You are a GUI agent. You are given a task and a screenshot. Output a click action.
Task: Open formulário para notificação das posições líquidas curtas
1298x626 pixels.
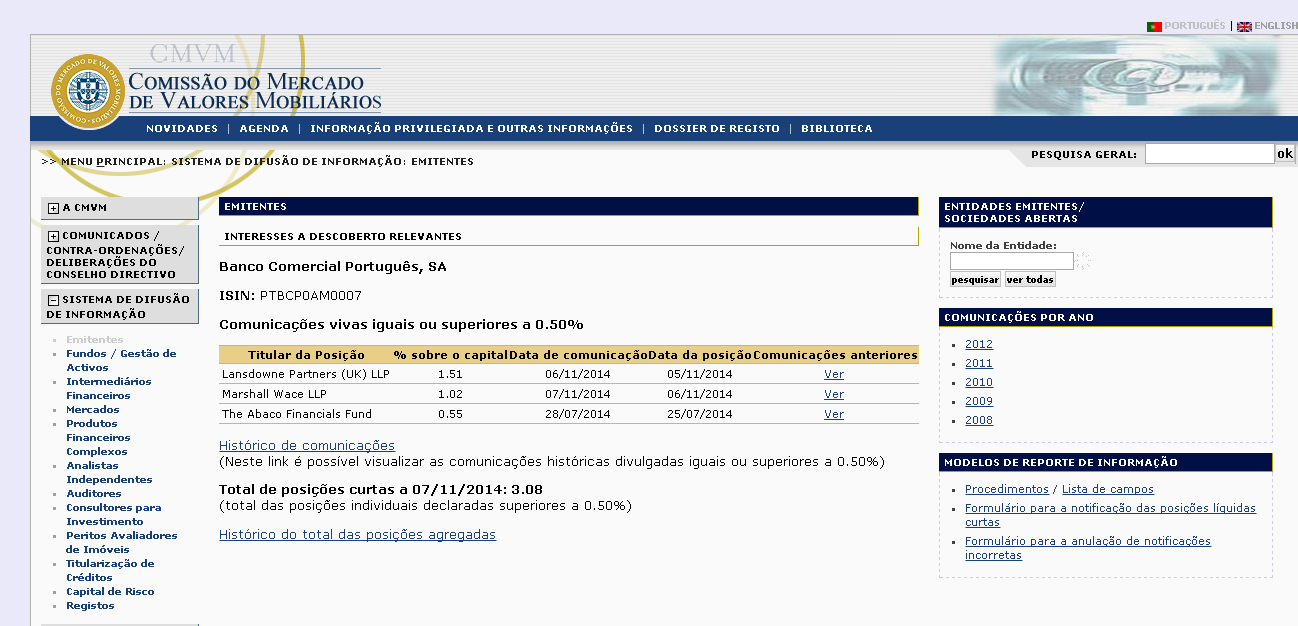tap(1110, 515)
